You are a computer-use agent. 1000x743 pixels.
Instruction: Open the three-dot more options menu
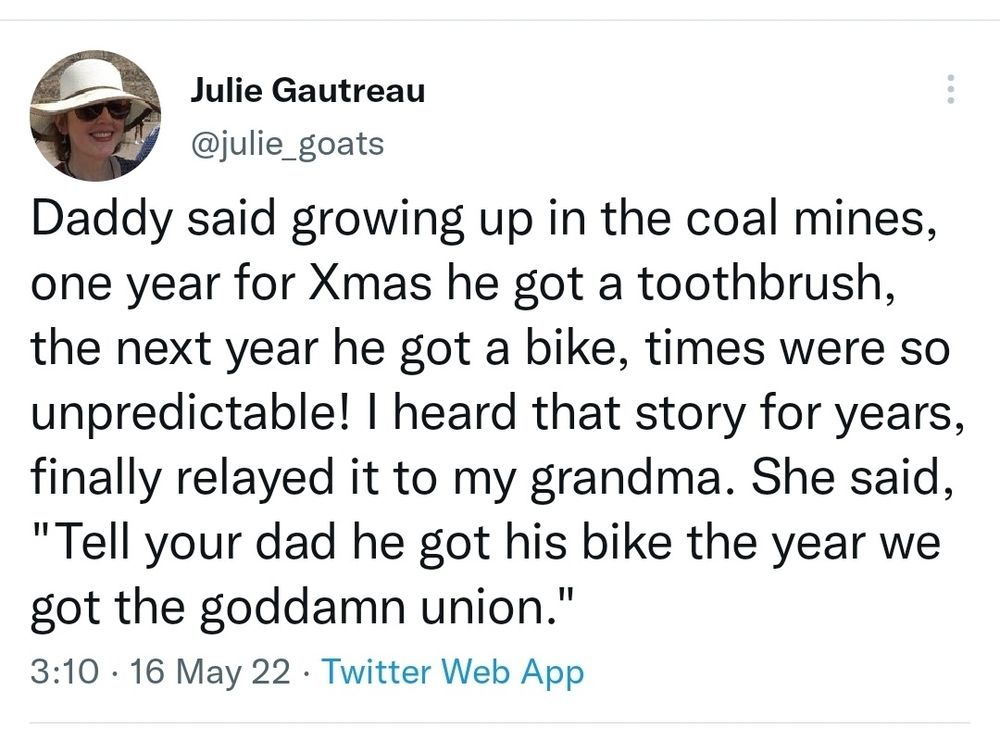click(x=950, y=91)
